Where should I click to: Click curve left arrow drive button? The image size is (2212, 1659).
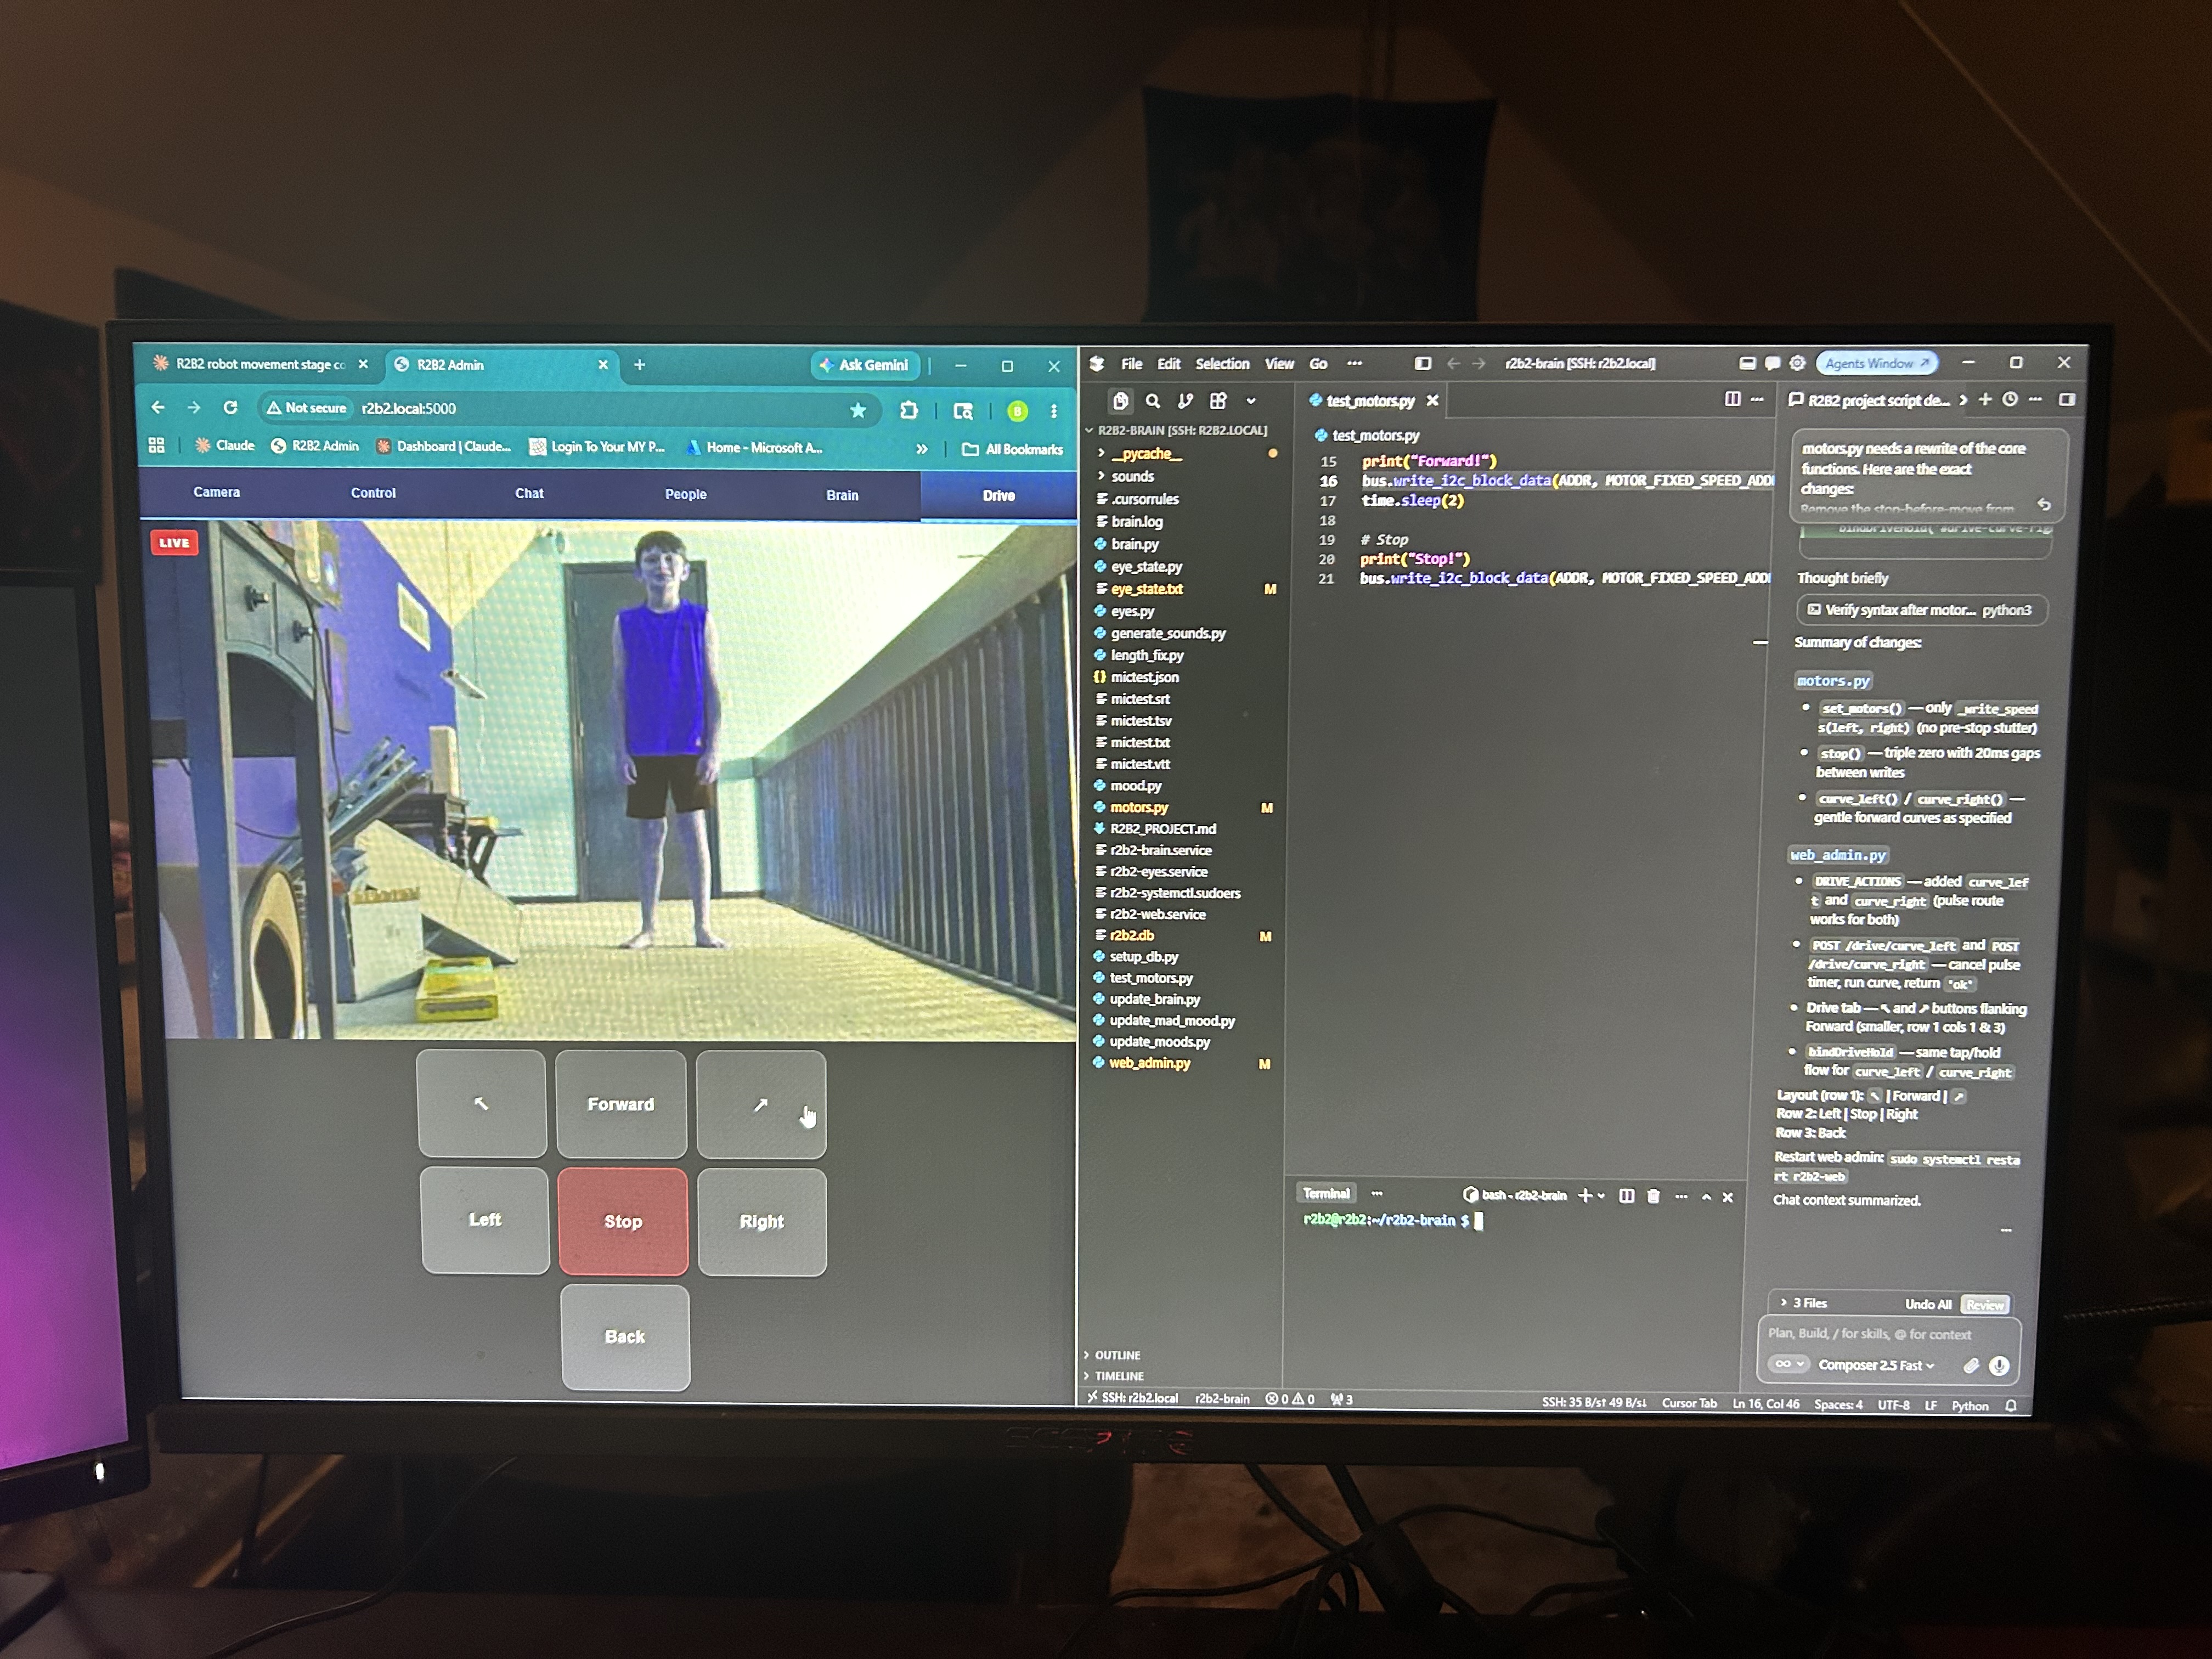pos(481,1103)
